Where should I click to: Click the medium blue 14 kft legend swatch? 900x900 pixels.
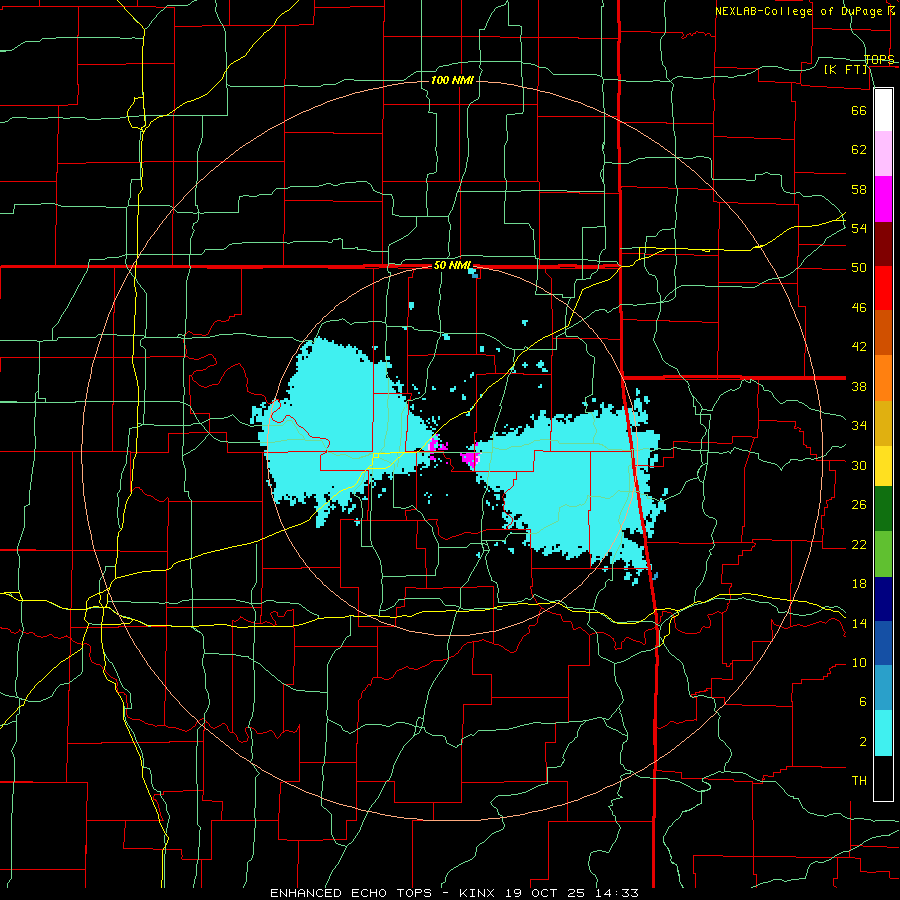[x=883, y=643]
